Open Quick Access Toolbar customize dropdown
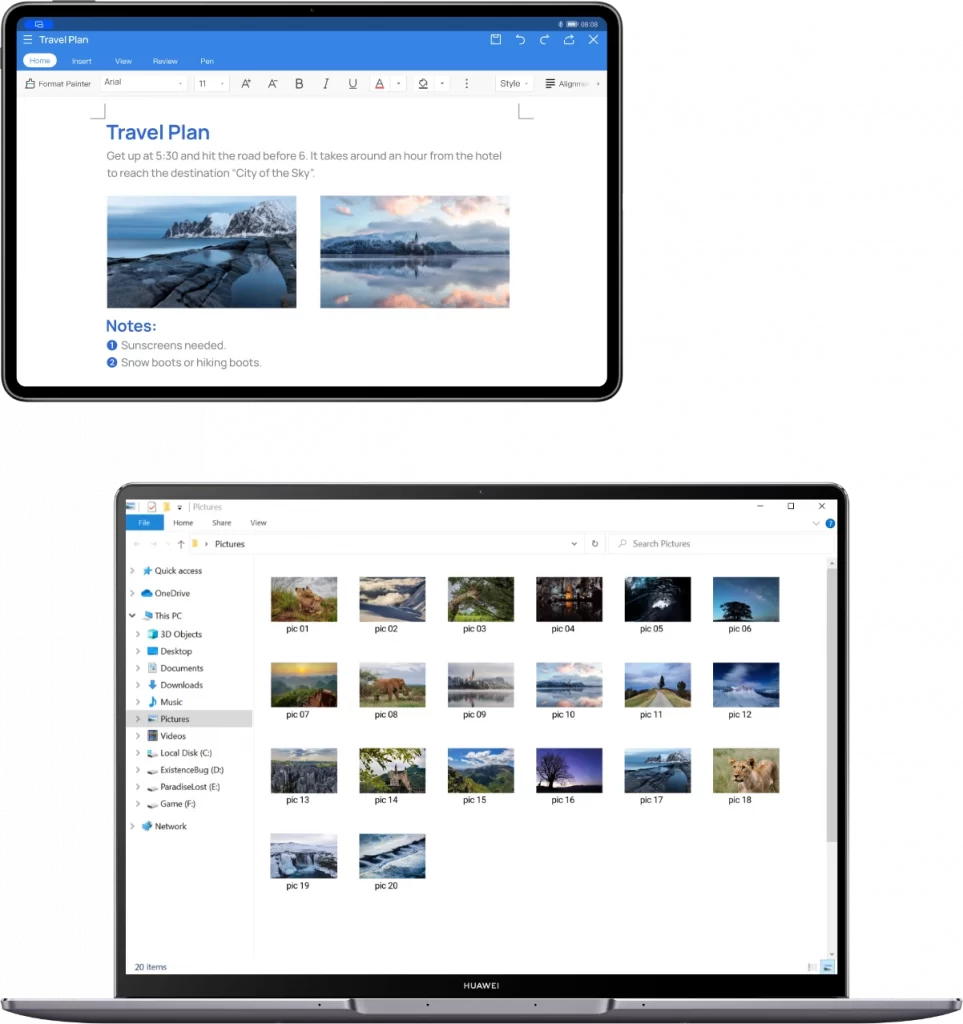The height and width of the screenshot is (1024, 963). point(180,507)
